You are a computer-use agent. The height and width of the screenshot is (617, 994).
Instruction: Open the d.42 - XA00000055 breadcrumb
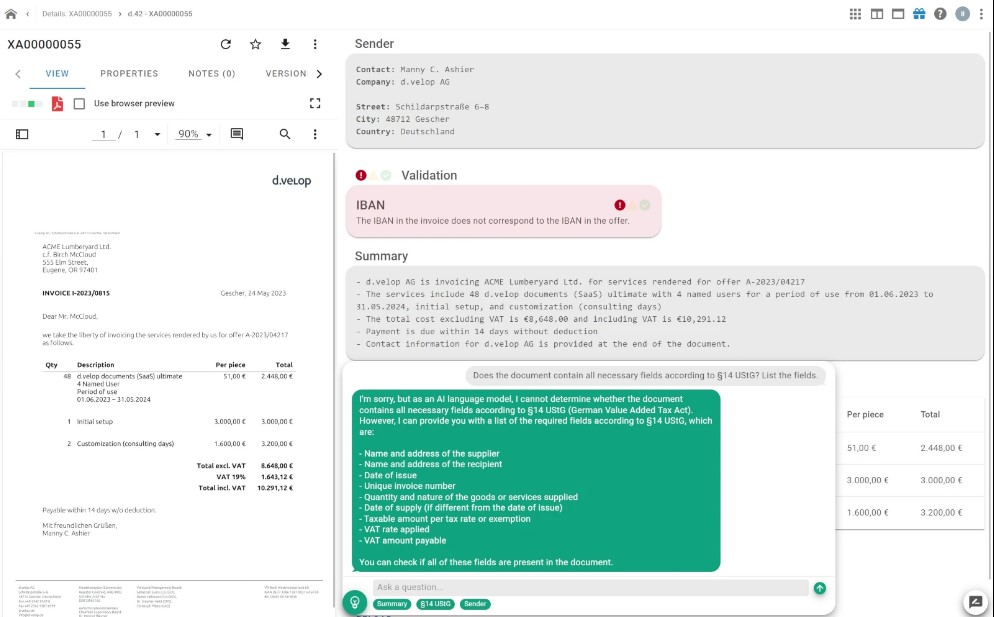(x=160, y=13)
